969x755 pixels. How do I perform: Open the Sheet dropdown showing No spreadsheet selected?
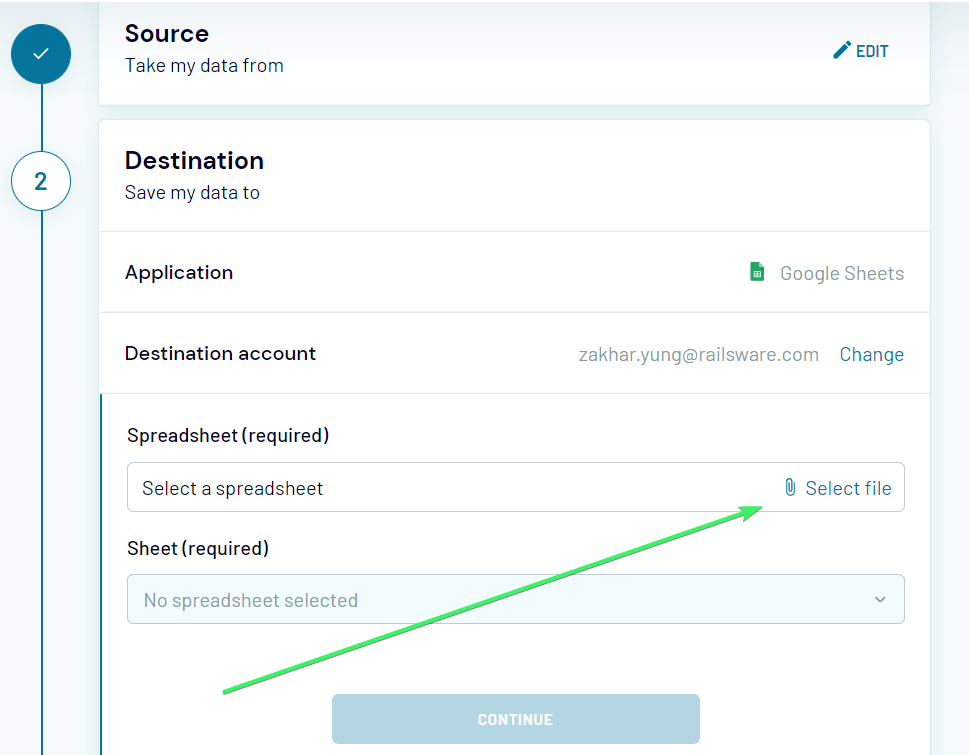pos(515,599)
